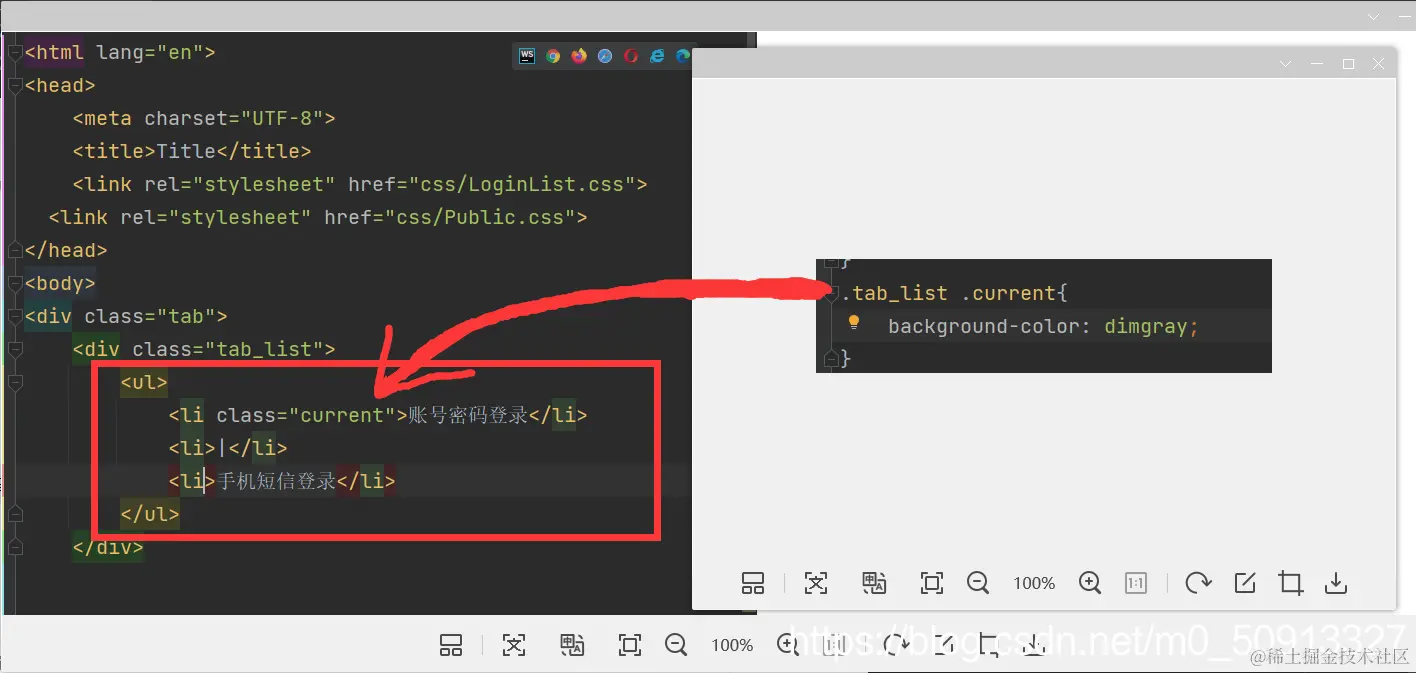Screen dimensions: 1416x673
Task: Click the 手机短信登录 list item text
Action: 277,481
